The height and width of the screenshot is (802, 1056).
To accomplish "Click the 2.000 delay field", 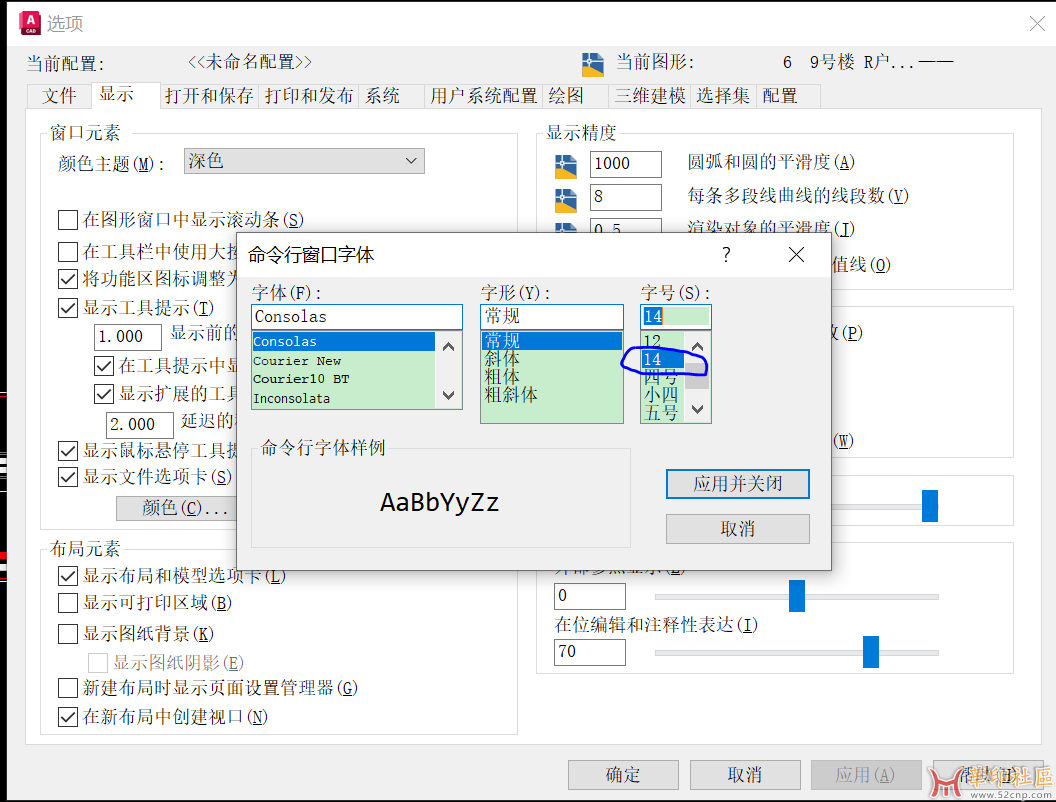I will tap(139, 425).
